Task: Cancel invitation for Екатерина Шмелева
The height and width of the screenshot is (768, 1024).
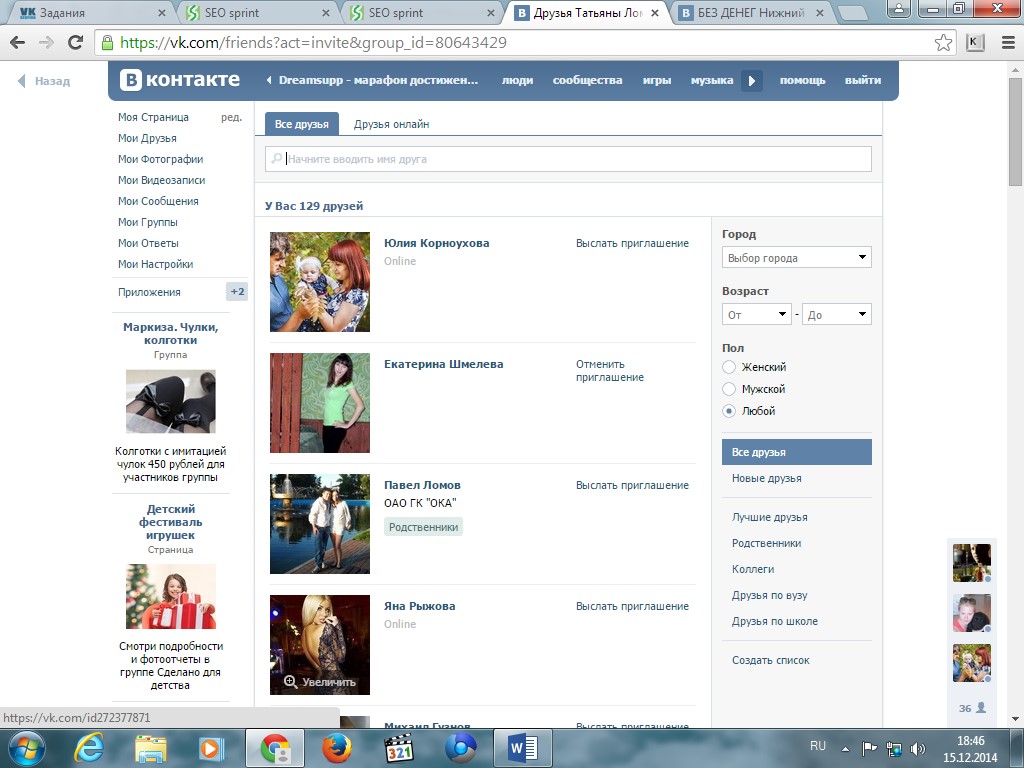Action: 610,370
